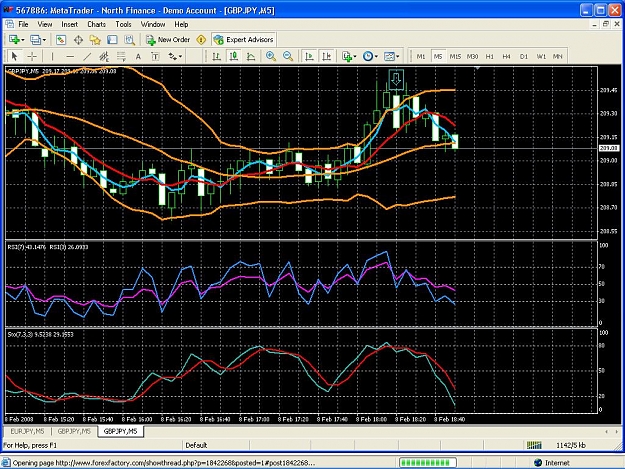The image size is (625, 469).
Task: Select the text tool marked A
Action: (x=138, y=56)
